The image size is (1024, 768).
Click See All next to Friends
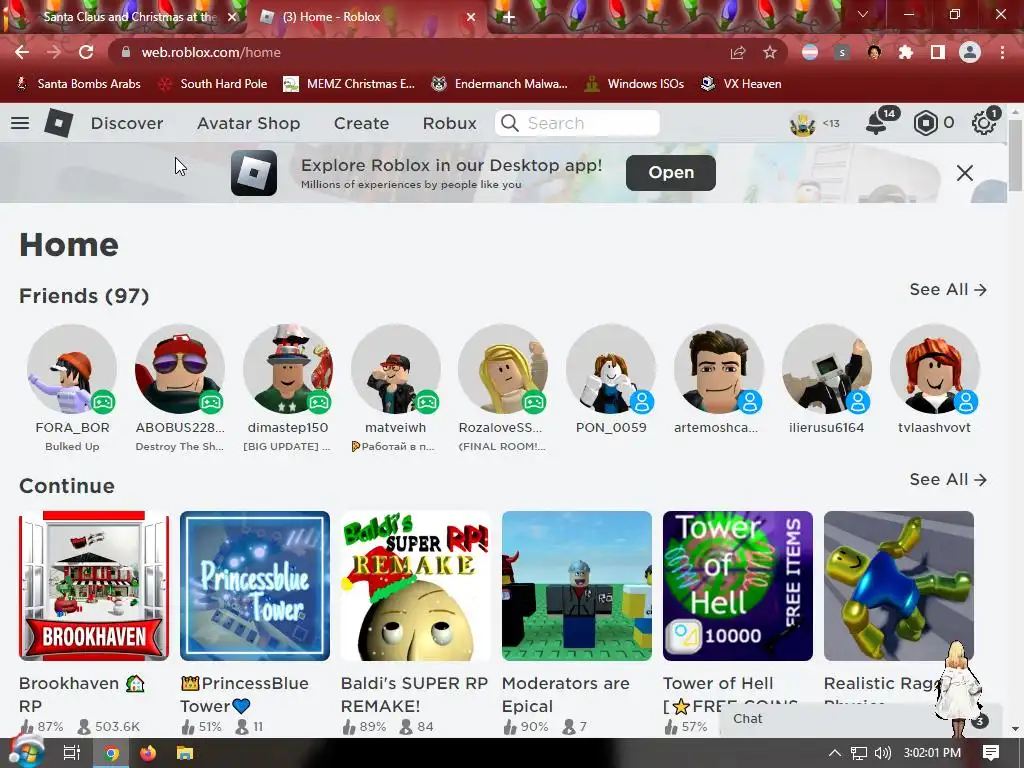click(x=948, y=289)
